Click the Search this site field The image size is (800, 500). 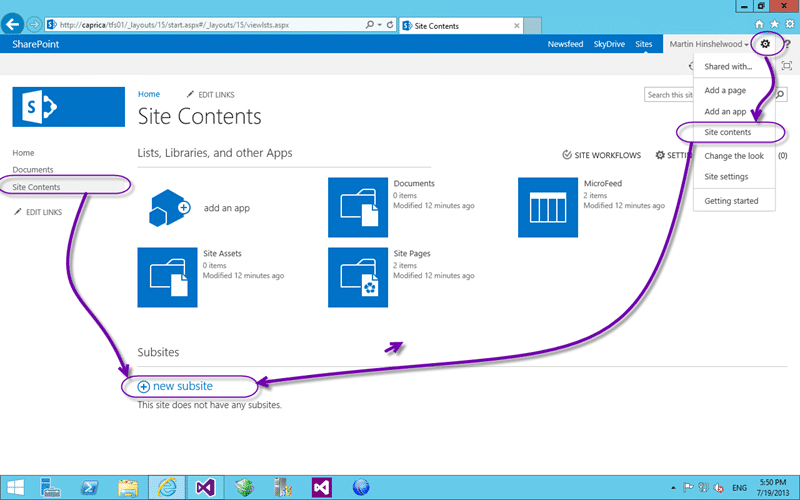[x=669, y=95]
